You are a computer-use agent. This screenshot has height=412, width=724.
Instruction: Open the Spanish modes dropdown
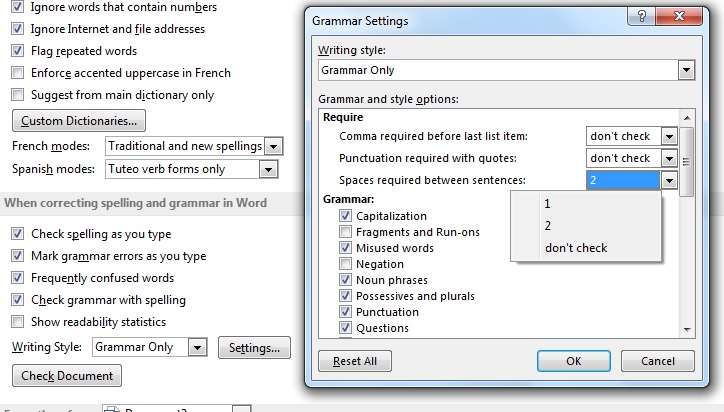[267, 170]
